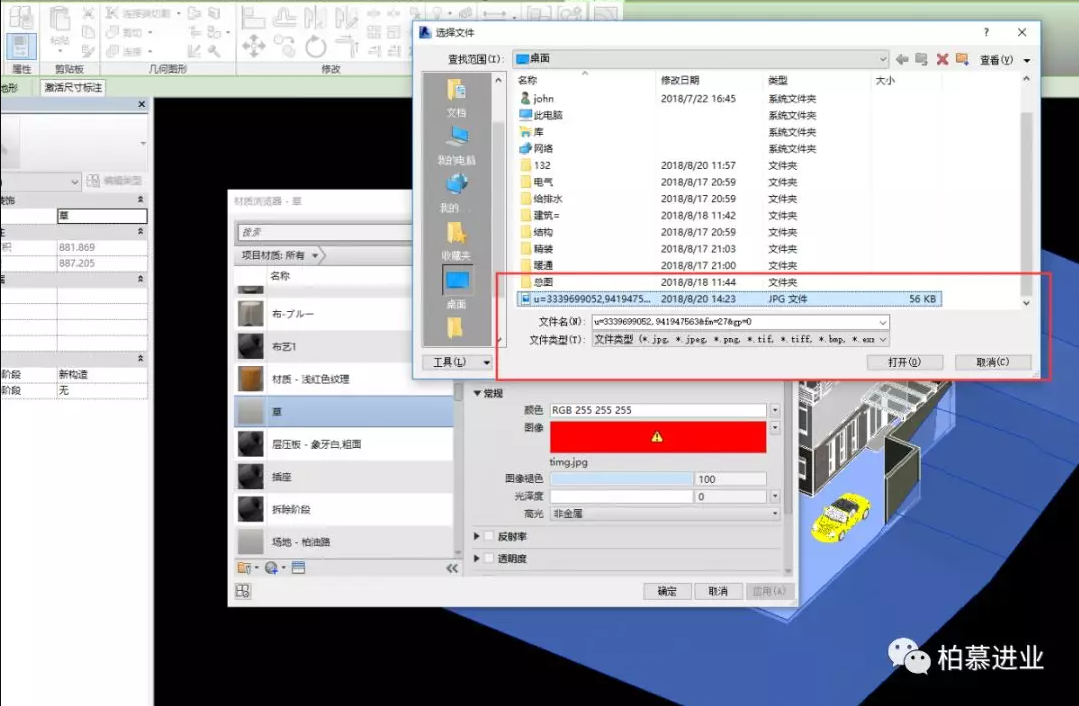Image resolution: width=1079 pixels, height=706 pixels.
Task: Go up one folder level in file dialog
Action: click(921, 59)
